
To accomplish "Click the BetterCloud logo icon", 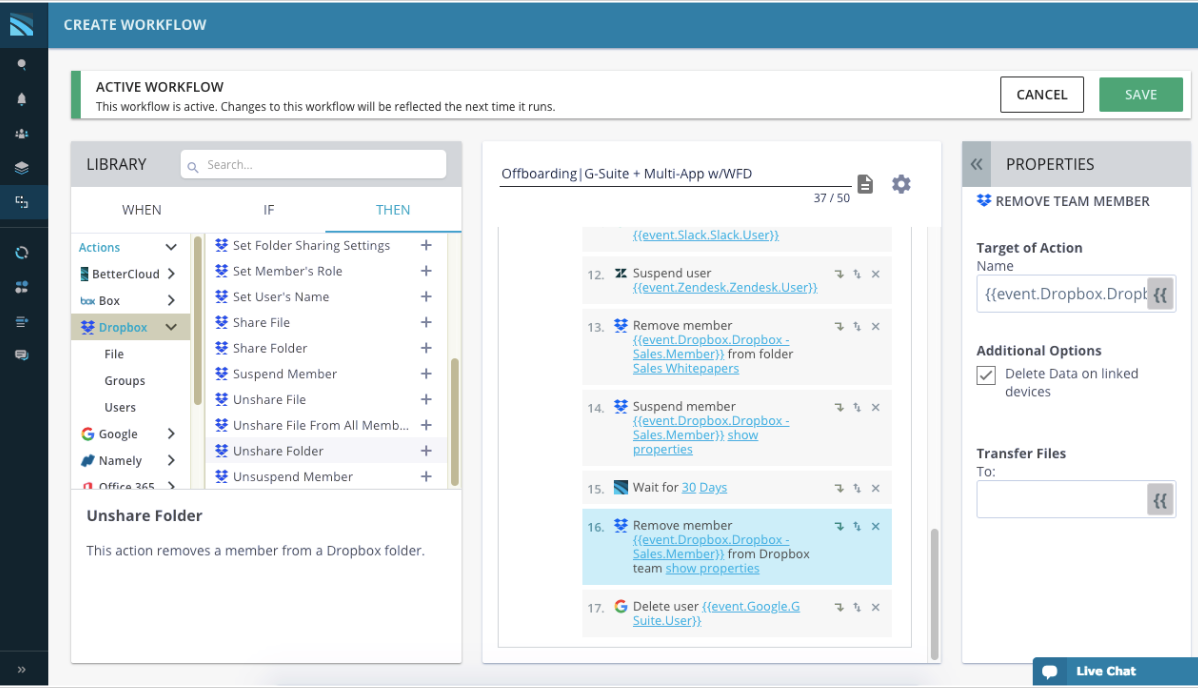I will 22,24.
